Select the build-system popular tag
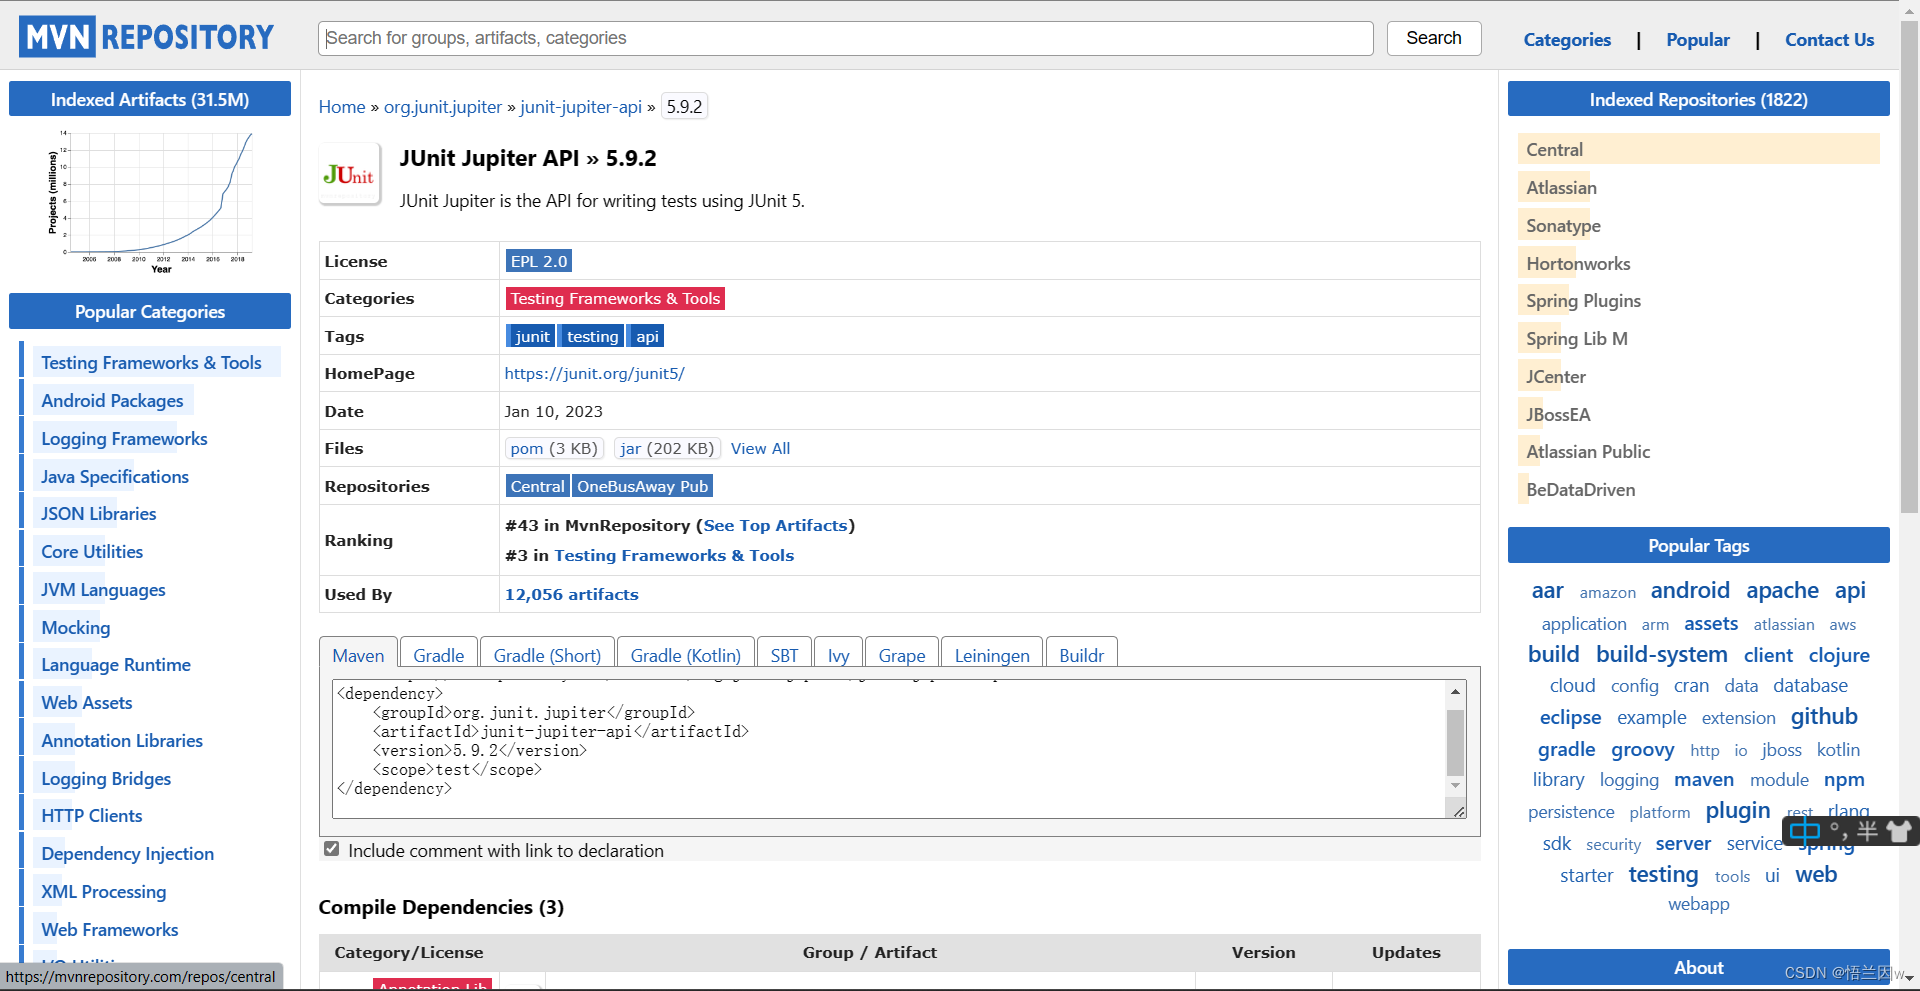Screen dimensions: 1920x991 click(1662, 654)
